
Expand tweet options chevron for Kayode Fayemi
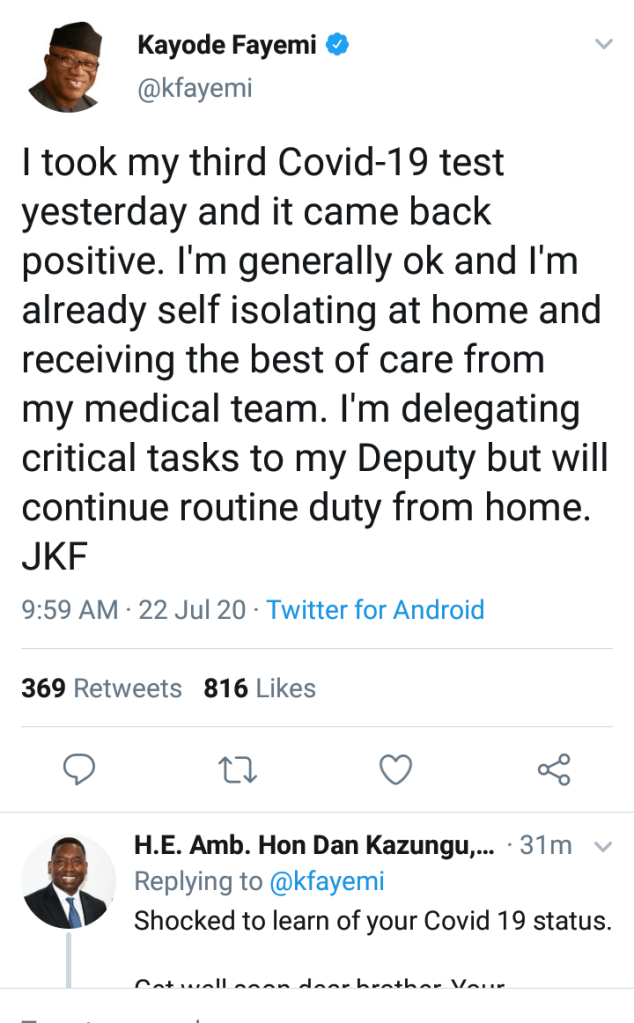pyautogui.click(x=603, y=45)
